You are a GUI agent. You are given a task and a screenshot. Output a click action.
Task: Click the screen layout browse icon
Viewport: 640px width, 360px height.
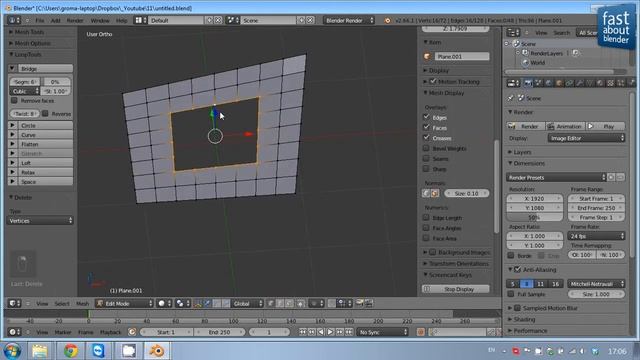140,20
